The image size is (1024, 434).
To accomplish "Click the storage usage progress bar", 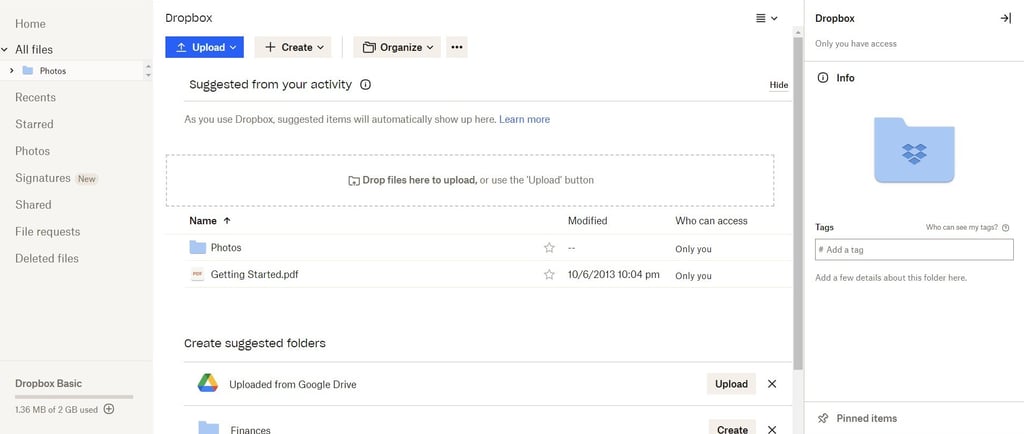I will pyautogui.click(x=74, y=396).
